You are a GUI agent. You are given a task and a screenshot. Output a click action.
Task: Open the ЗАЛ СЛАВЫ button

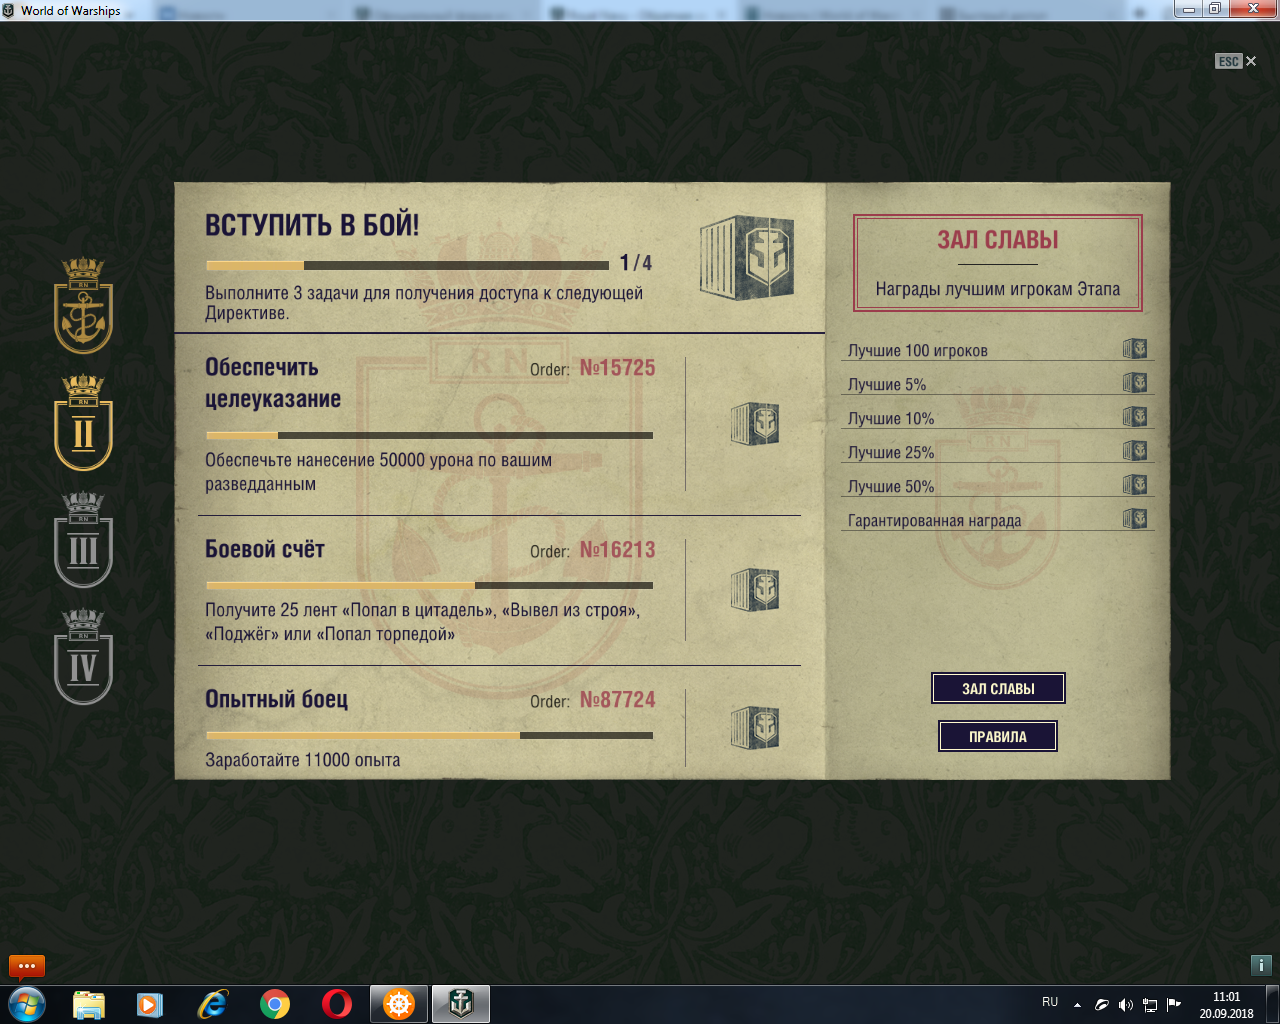998,688
